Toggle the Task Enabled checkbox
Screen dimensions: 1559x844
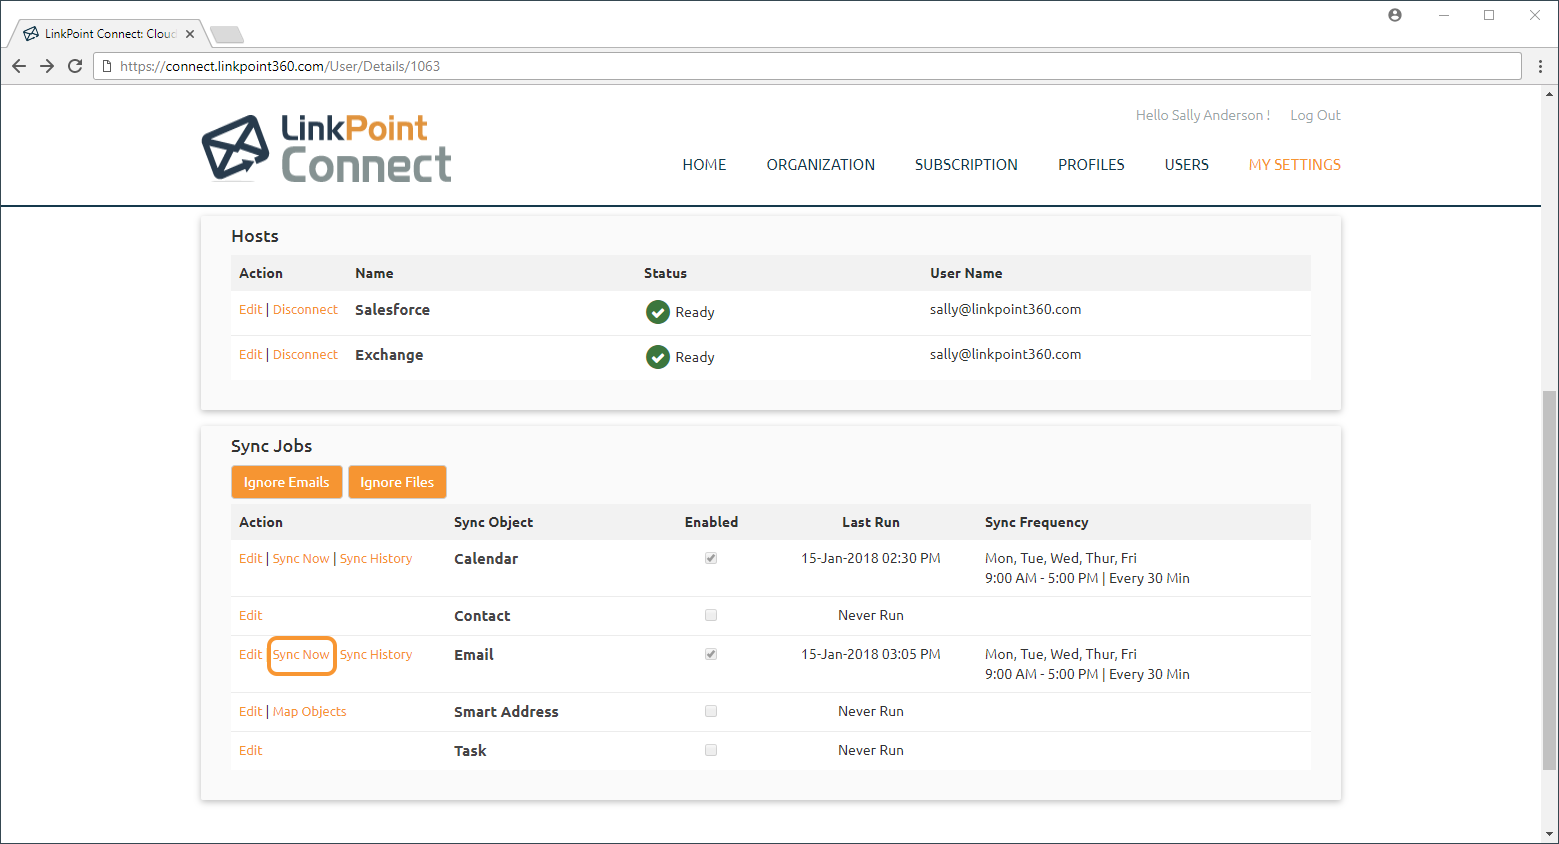(711, 750)
